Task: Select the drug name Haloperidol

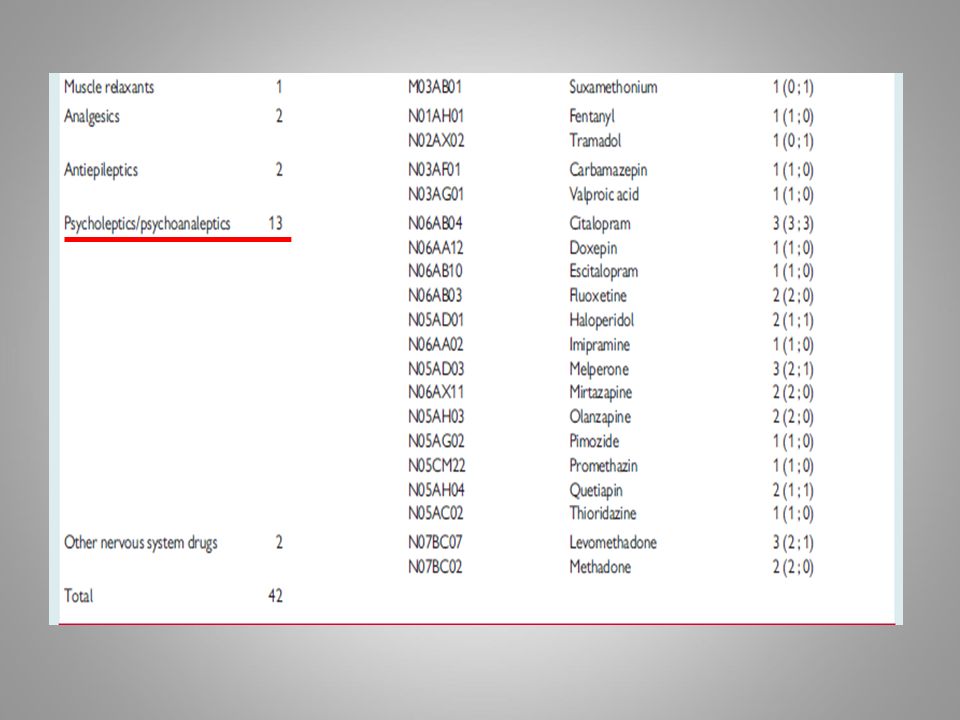Action: point(602,321)
